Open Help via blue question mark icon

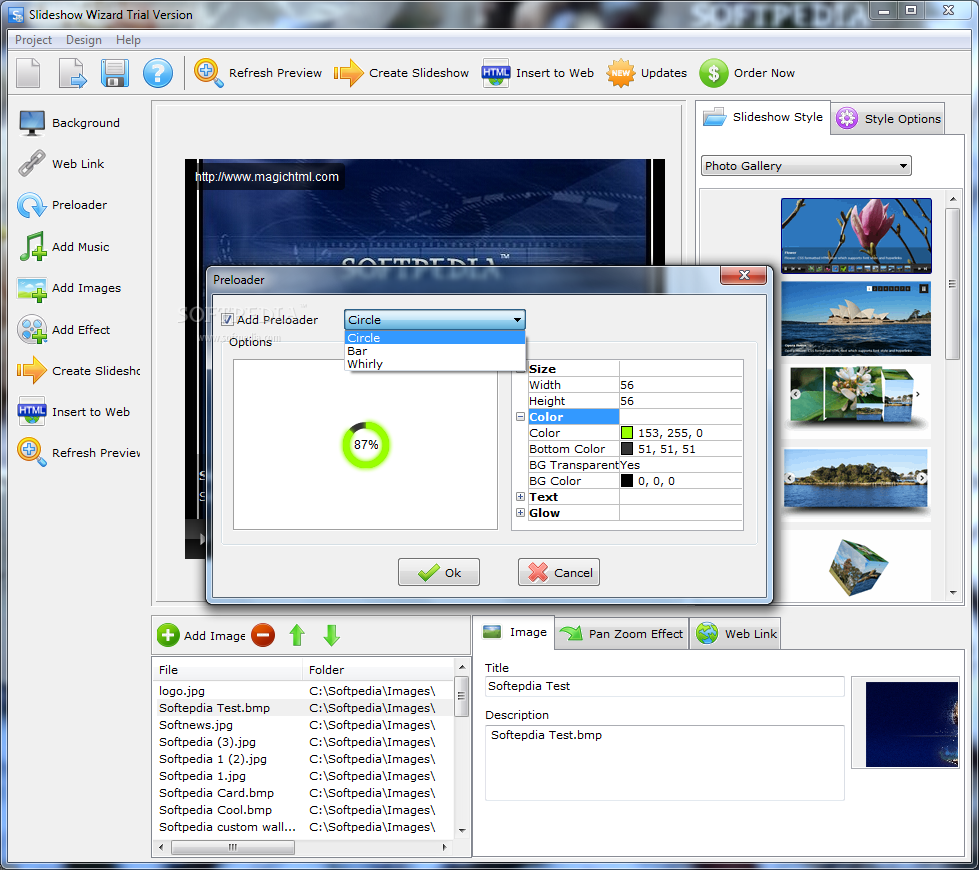point(158,73)
